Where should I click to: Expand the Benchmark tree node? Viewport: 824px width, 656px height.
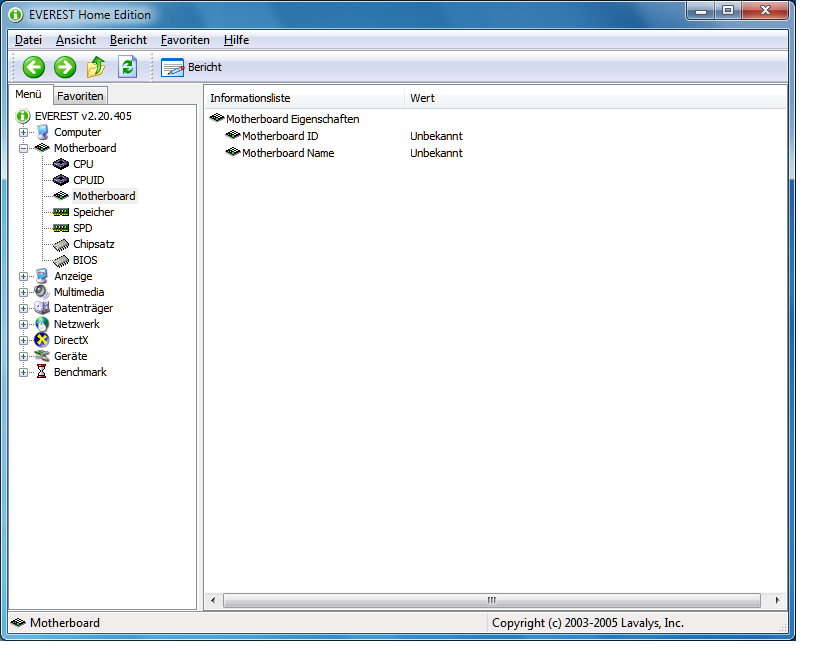(23, 373)
